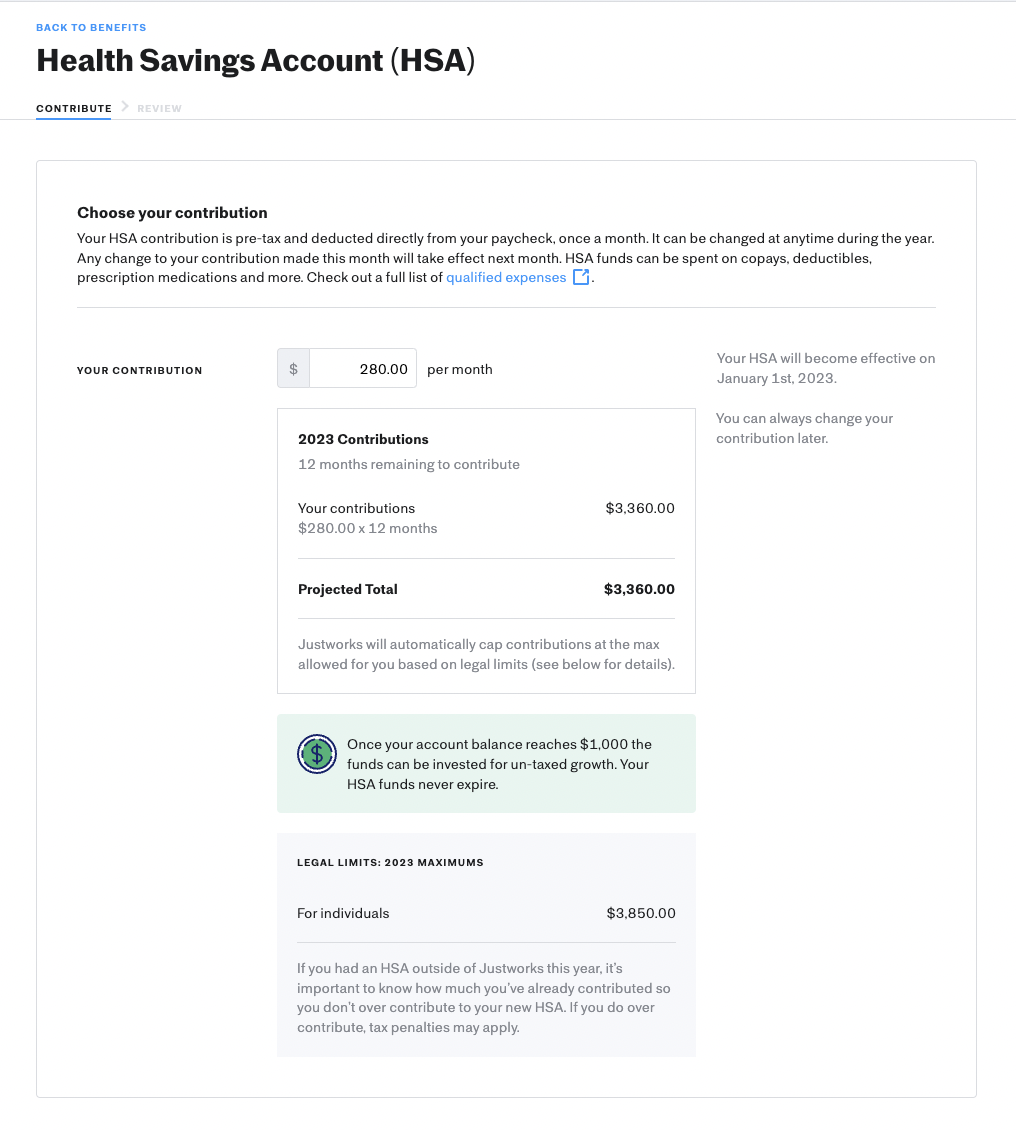Click the Choose your contribution heading

[x=172, y=213]
